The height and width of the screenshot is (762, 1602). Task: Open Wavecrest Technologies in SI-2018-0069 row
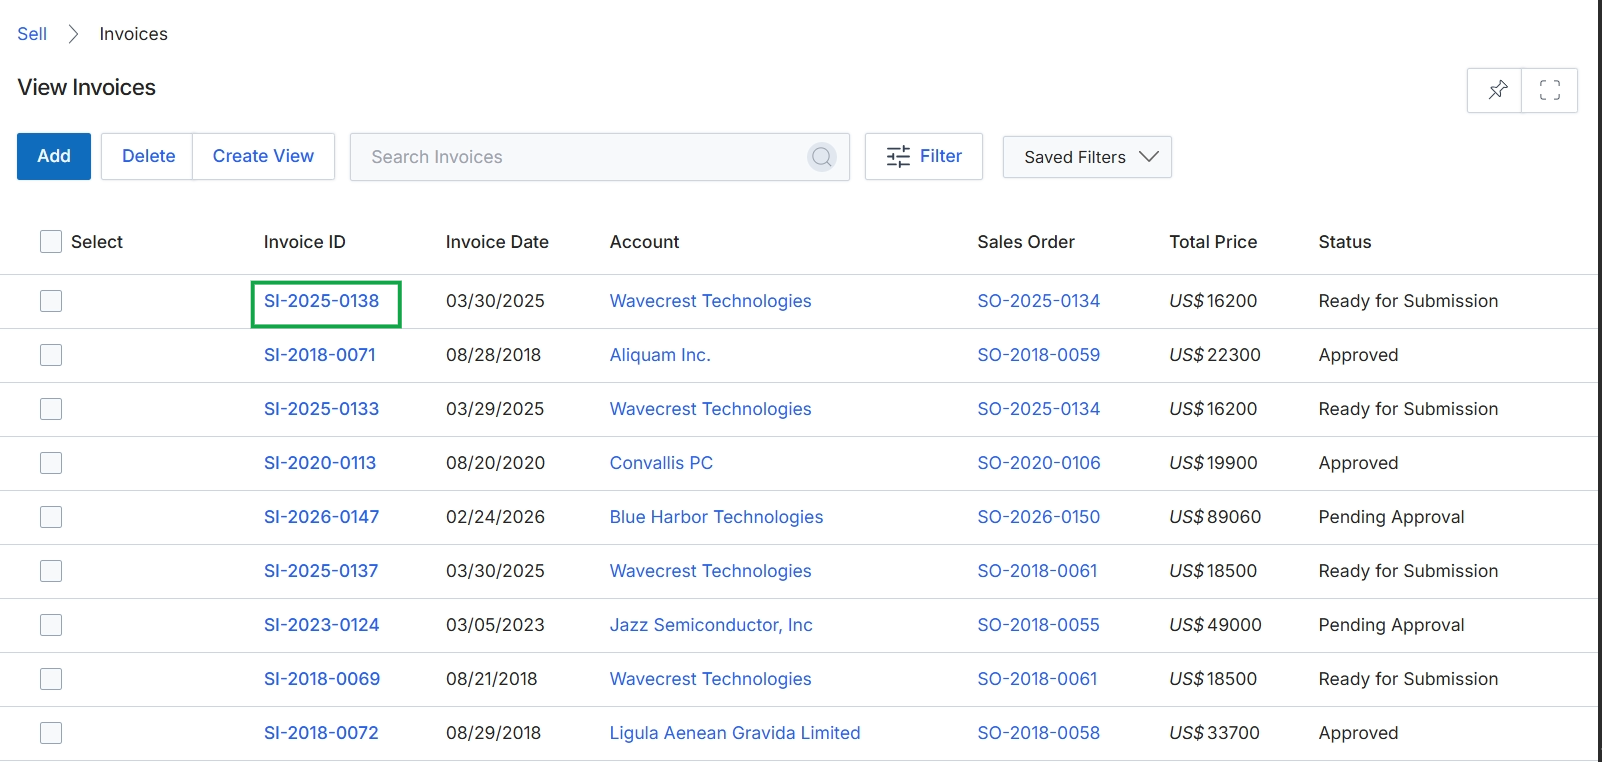point(710,679)
